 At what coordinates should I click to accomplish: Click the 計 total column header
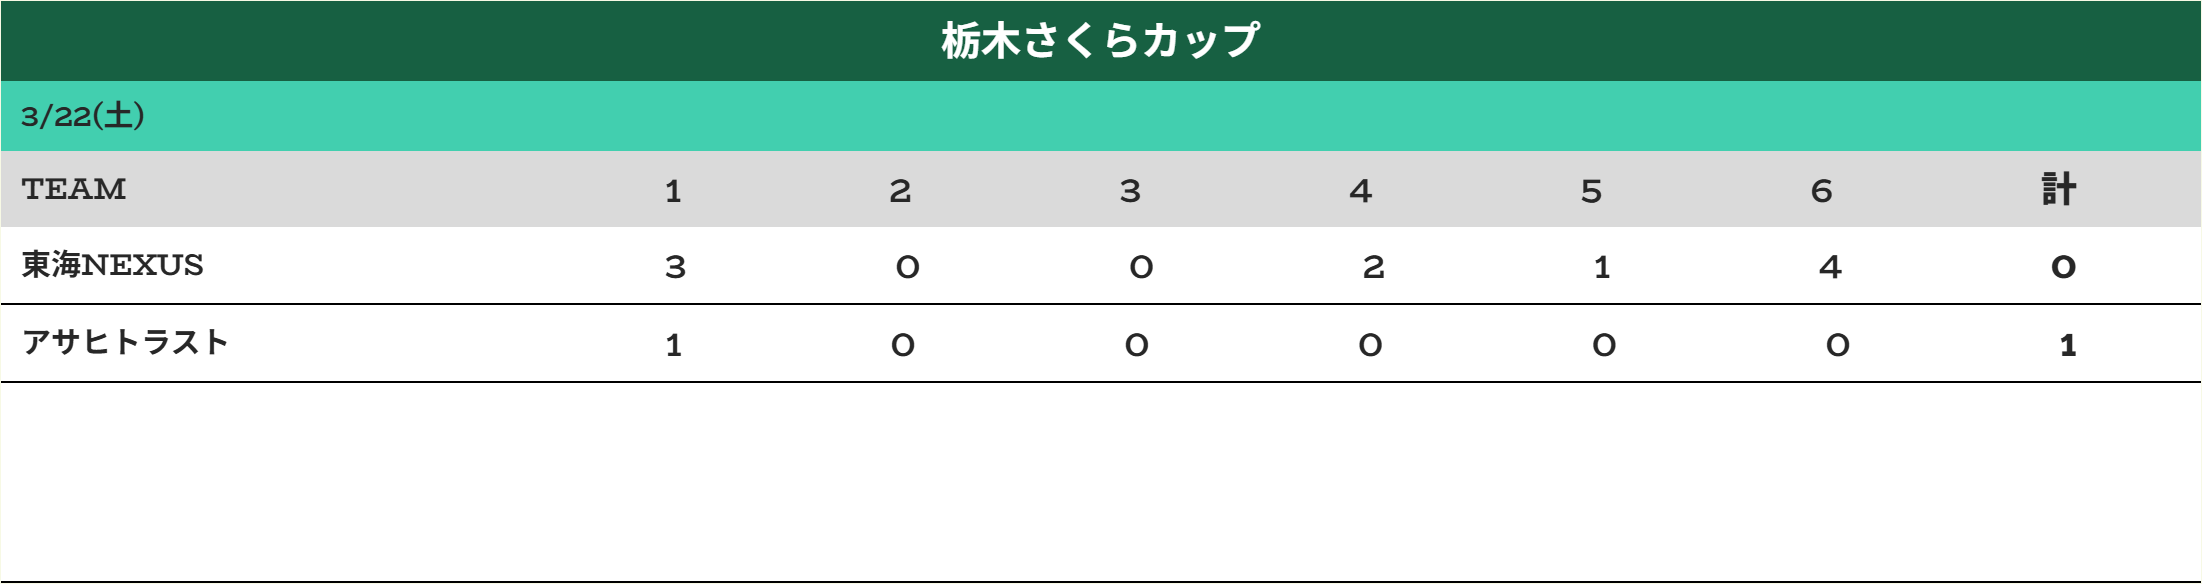click(2059, 189)
